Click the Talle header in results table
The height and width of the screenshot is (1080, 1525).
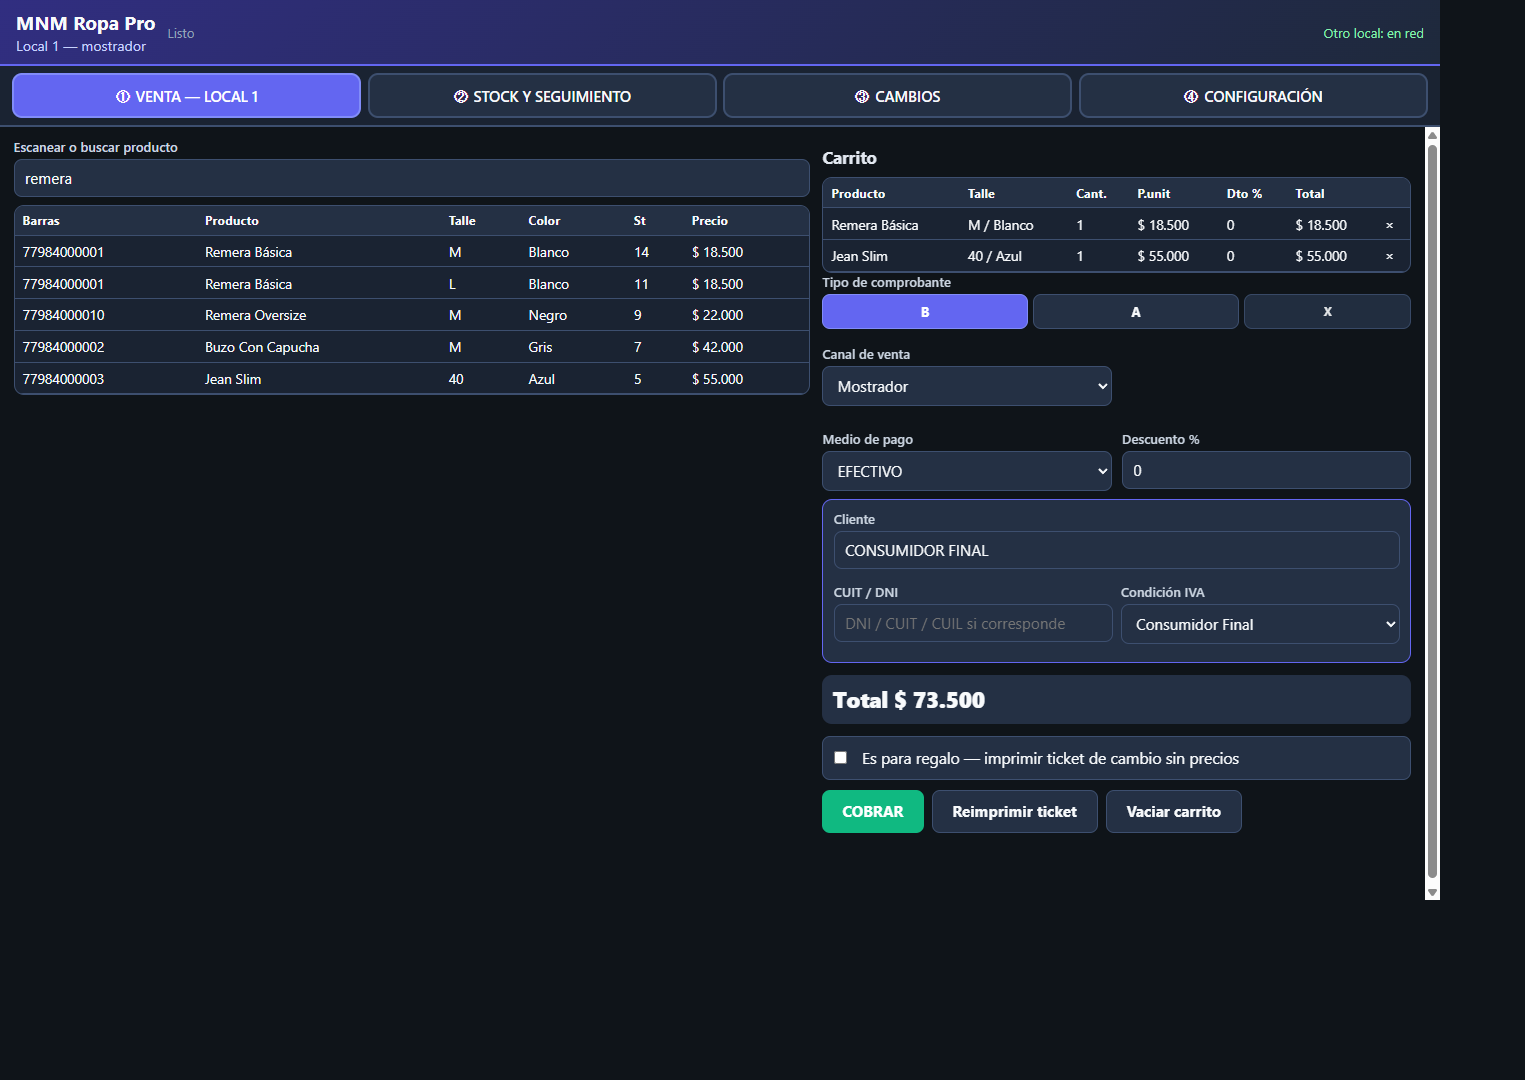[x=462, y=221]
